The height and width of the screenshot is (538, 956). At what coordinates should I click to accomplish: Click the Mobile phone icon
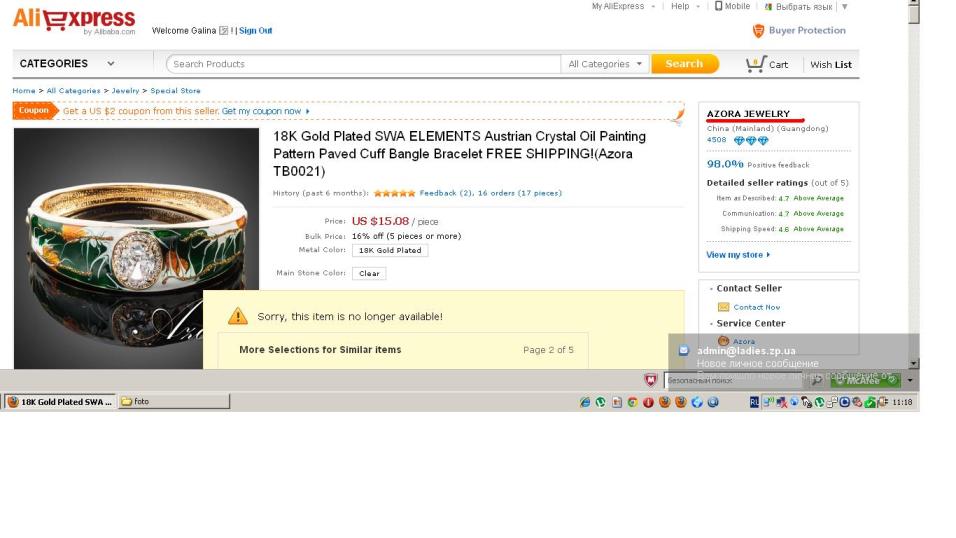click(718, 6)
